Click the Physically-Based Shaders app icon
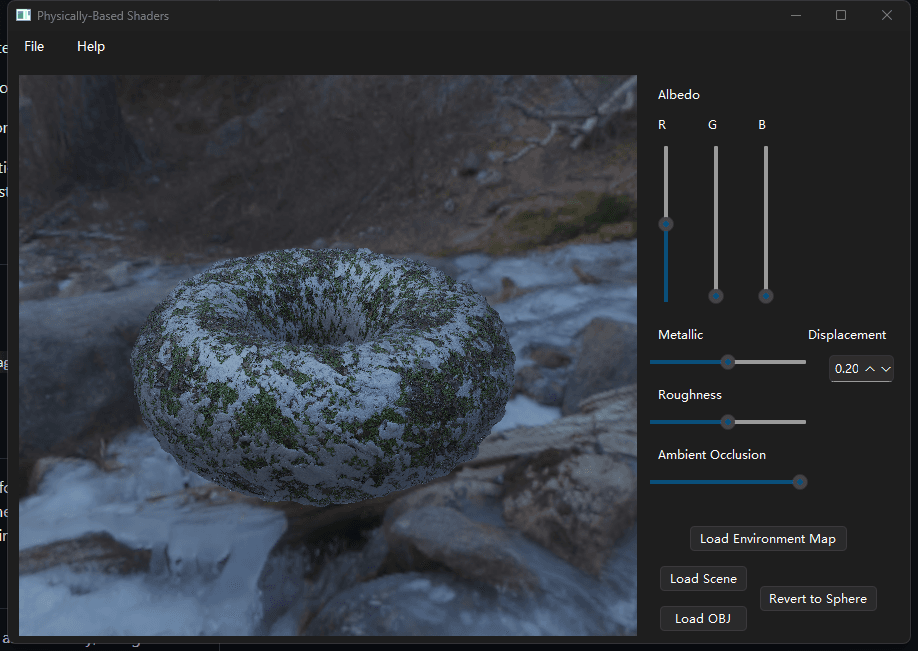Viewport: 918px width, 651px height. coord(23,15)
